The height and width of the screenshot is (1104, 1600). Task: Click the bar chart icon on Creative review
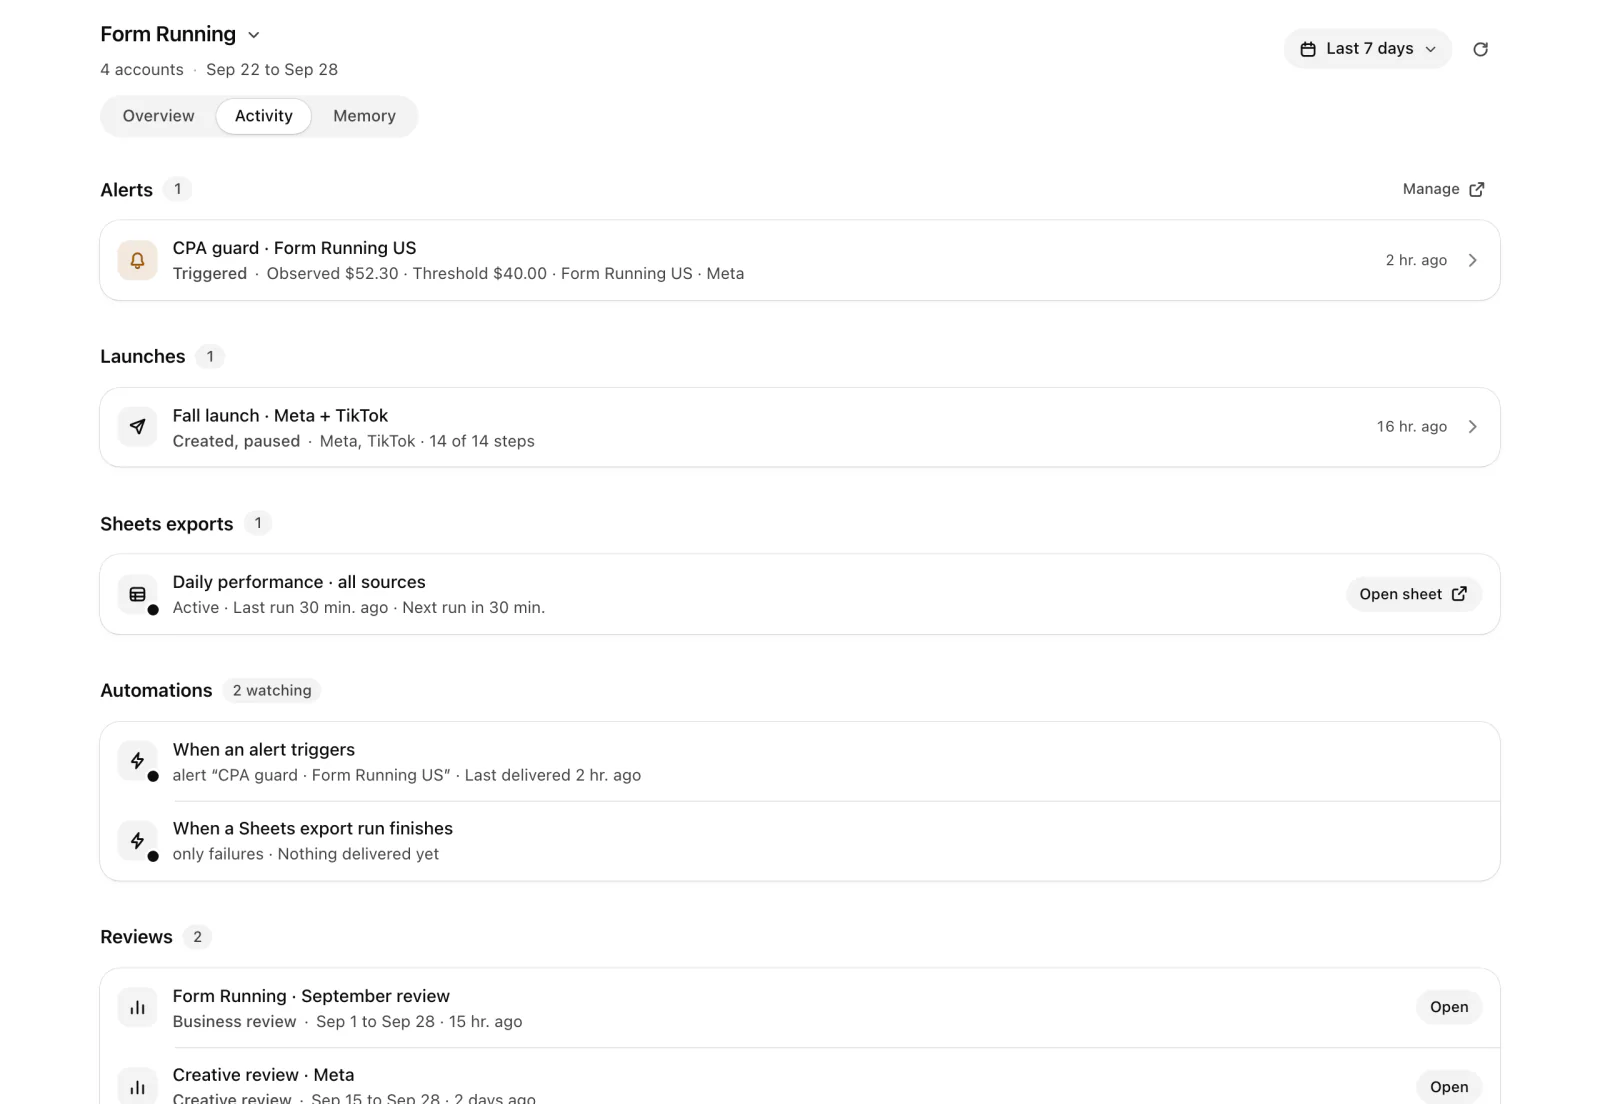(138, 1087)
